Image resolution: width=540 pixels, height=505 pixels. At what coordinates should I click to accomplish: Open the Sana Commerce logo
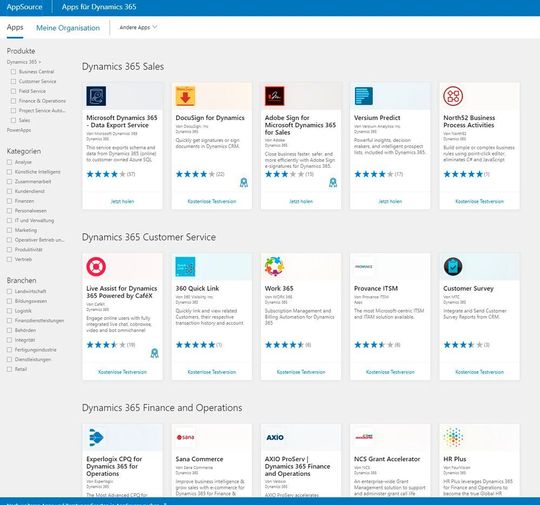(x=185, y=437)
